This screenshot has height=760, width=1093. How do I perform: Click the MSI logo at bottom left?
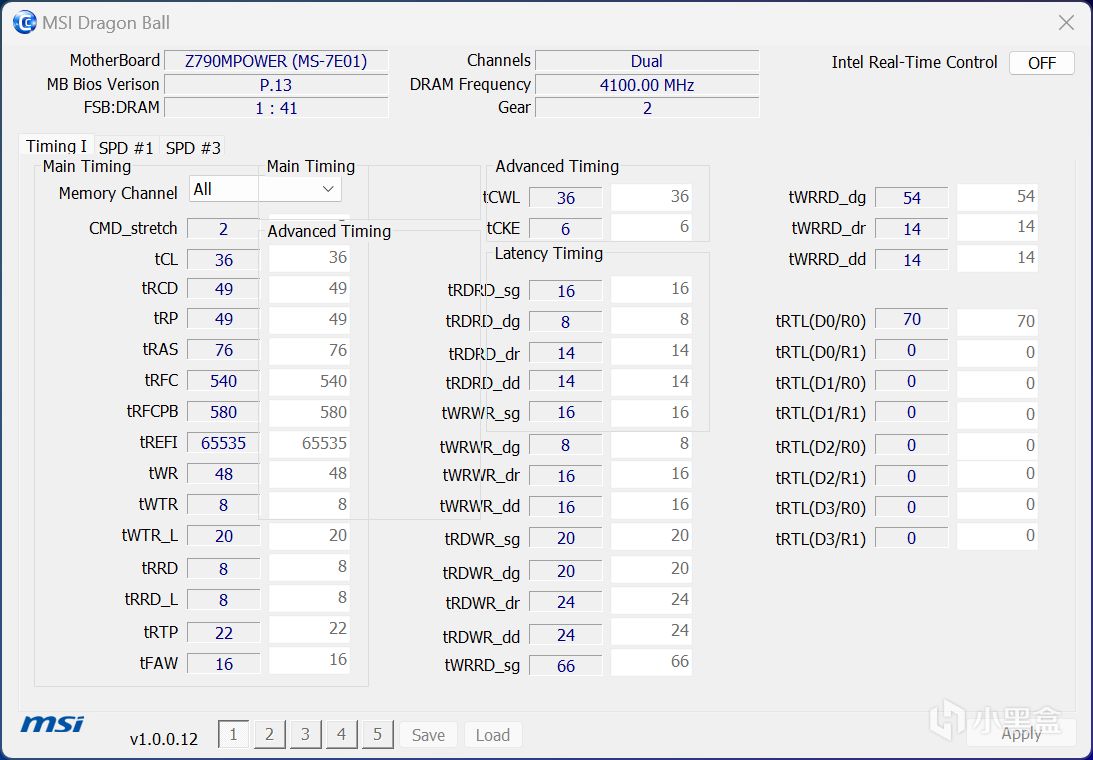tap(52, 724)
